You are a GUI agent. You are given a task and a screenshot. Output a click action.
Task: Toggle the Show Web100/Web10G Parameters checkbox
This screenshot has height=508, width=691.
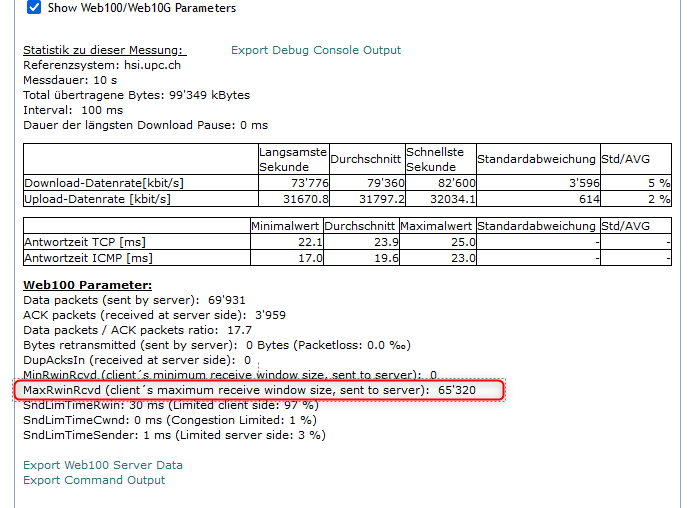[x=34, y=8]
